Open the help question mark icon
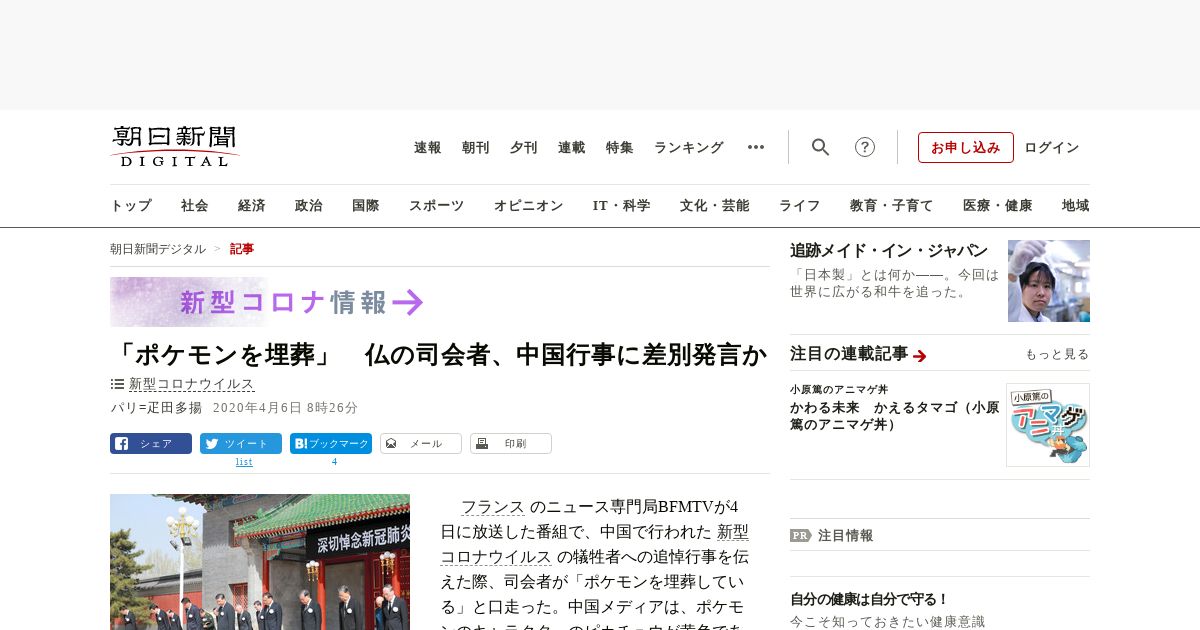The height and width of the screenshot is (630, 1200). [865, 147]
